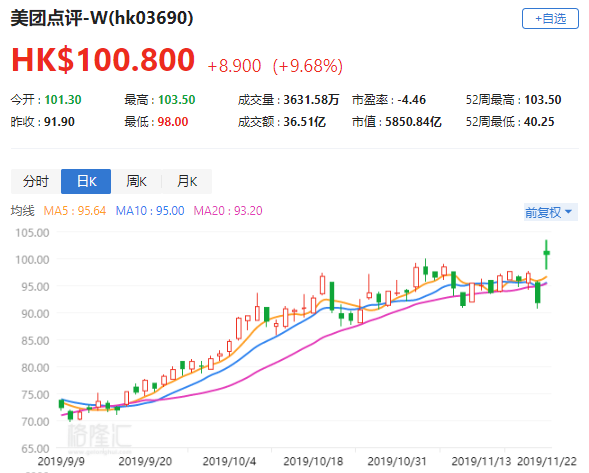Click the 75.00 price axis label
Viewport: 589px width, 473px height.
click(35, 394)
